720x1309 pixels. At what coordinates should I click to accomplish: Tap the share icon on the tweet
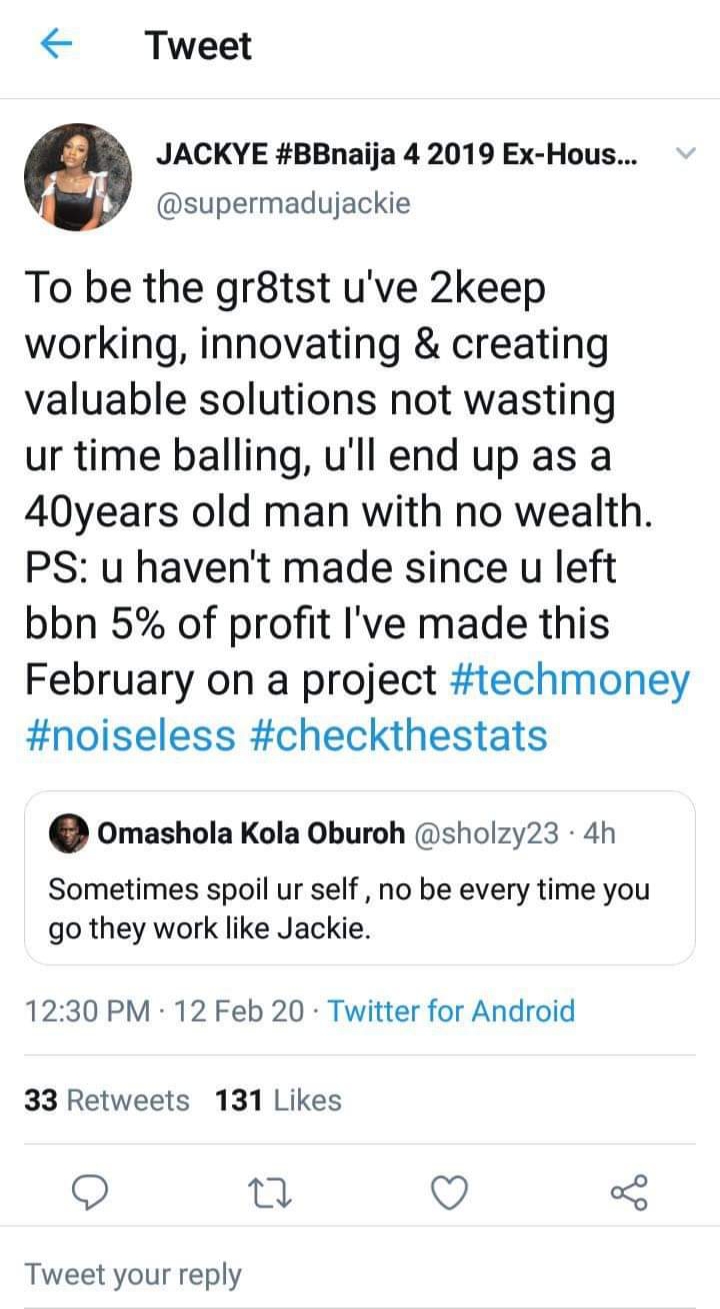point(630,1192)
